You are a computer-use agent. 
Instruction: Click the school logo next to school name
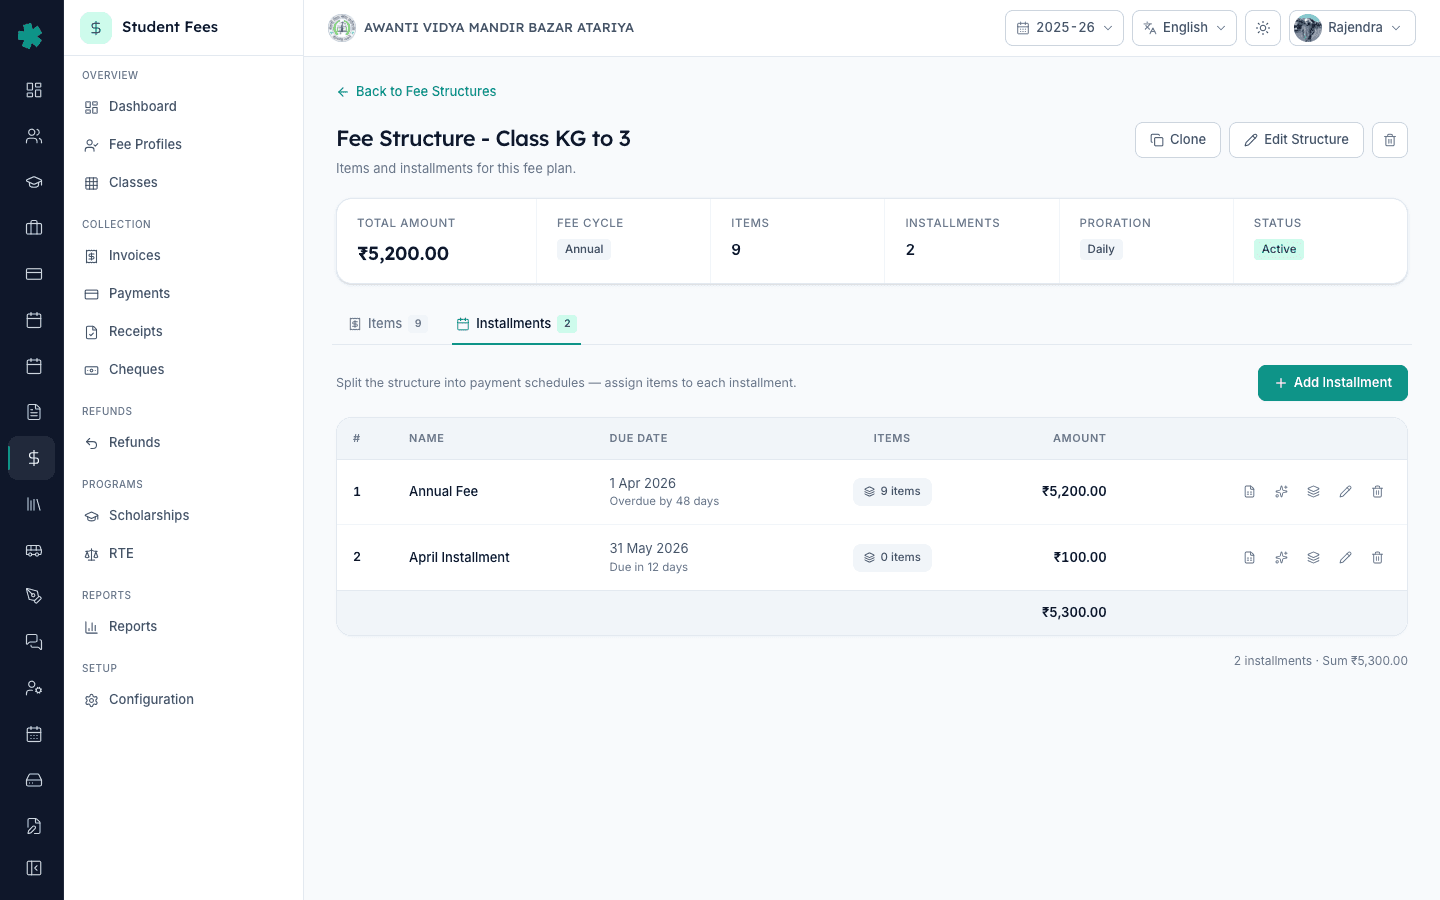coord(342,28)
